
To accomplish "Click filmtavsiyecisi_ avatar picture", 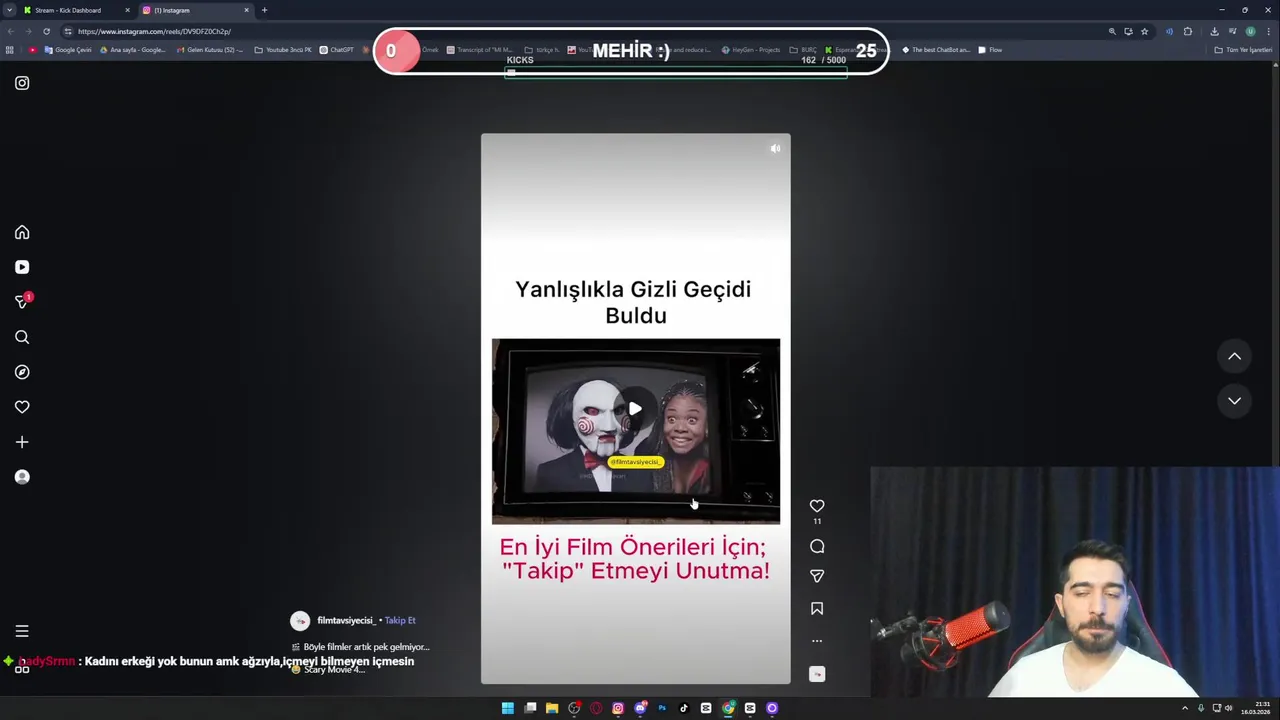I will pyautogui.click(x=300, y=621).
